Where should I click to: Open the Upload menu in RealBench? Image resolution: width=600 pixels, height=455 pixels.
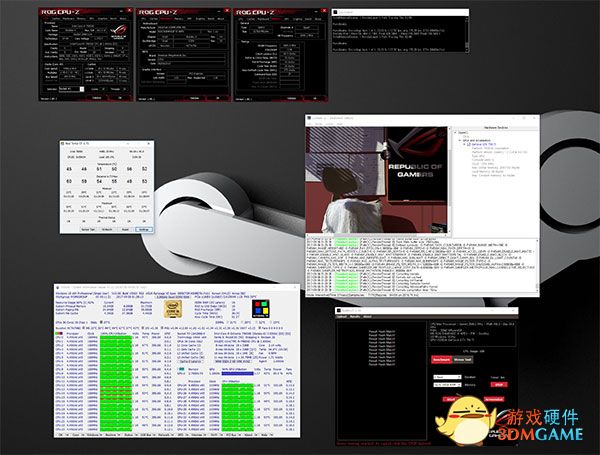click(341, 316)
